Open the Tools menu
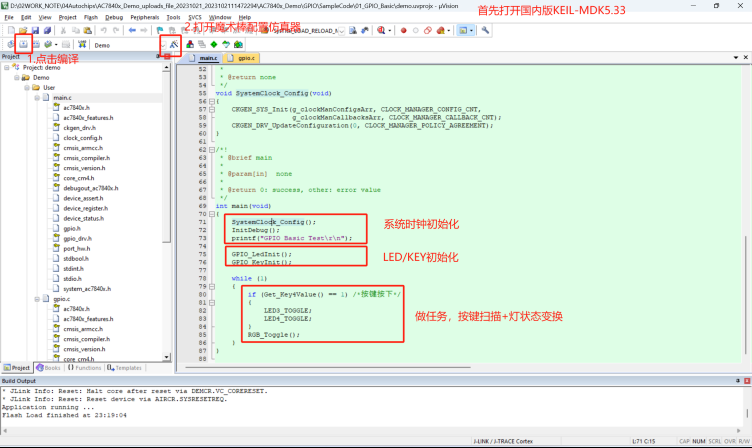 click(173, 17)
